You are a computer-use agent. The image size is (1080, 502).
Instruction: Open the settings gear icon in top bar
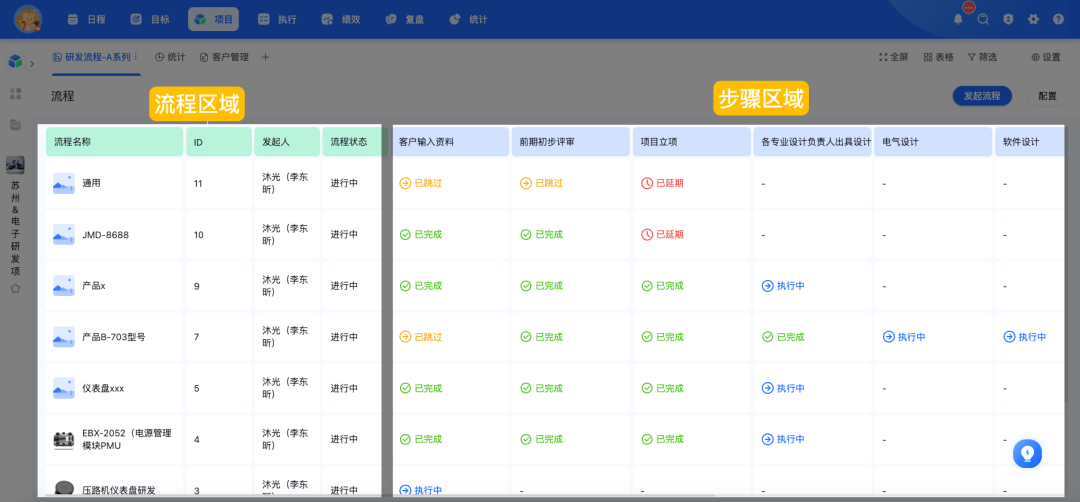pos(1033,19)
